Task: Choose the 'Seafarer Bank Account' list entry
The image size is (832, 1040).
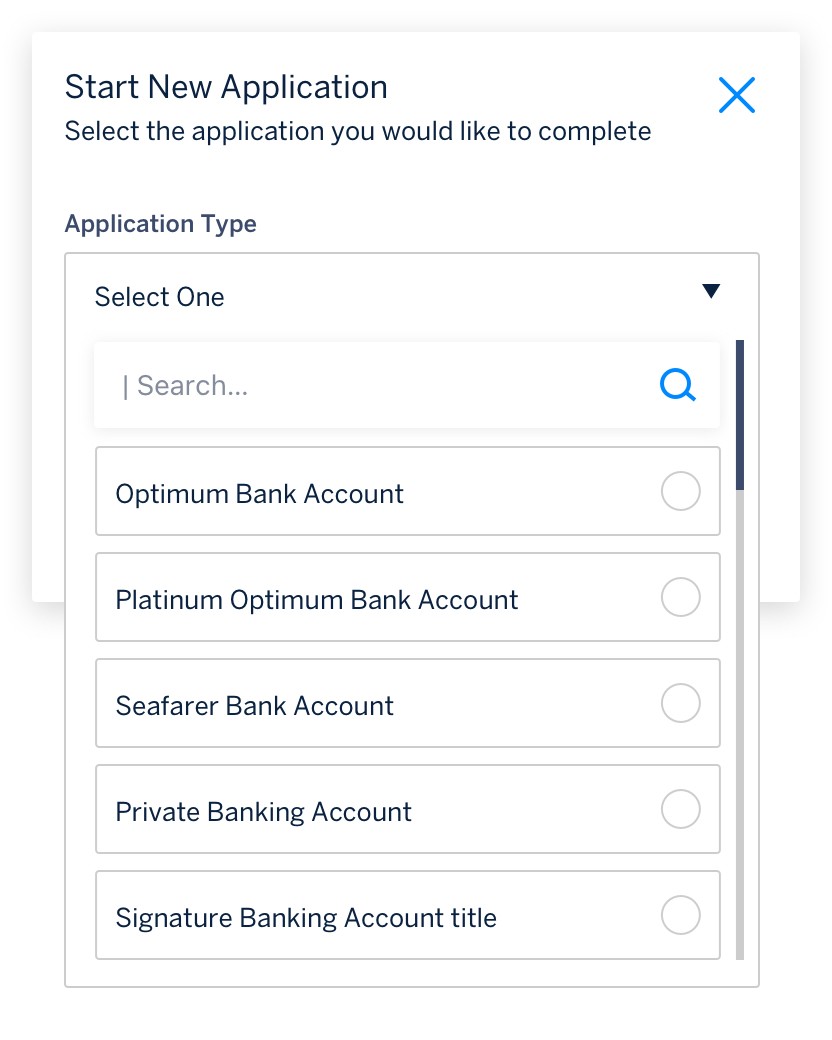Action: (x=255, y=706)
